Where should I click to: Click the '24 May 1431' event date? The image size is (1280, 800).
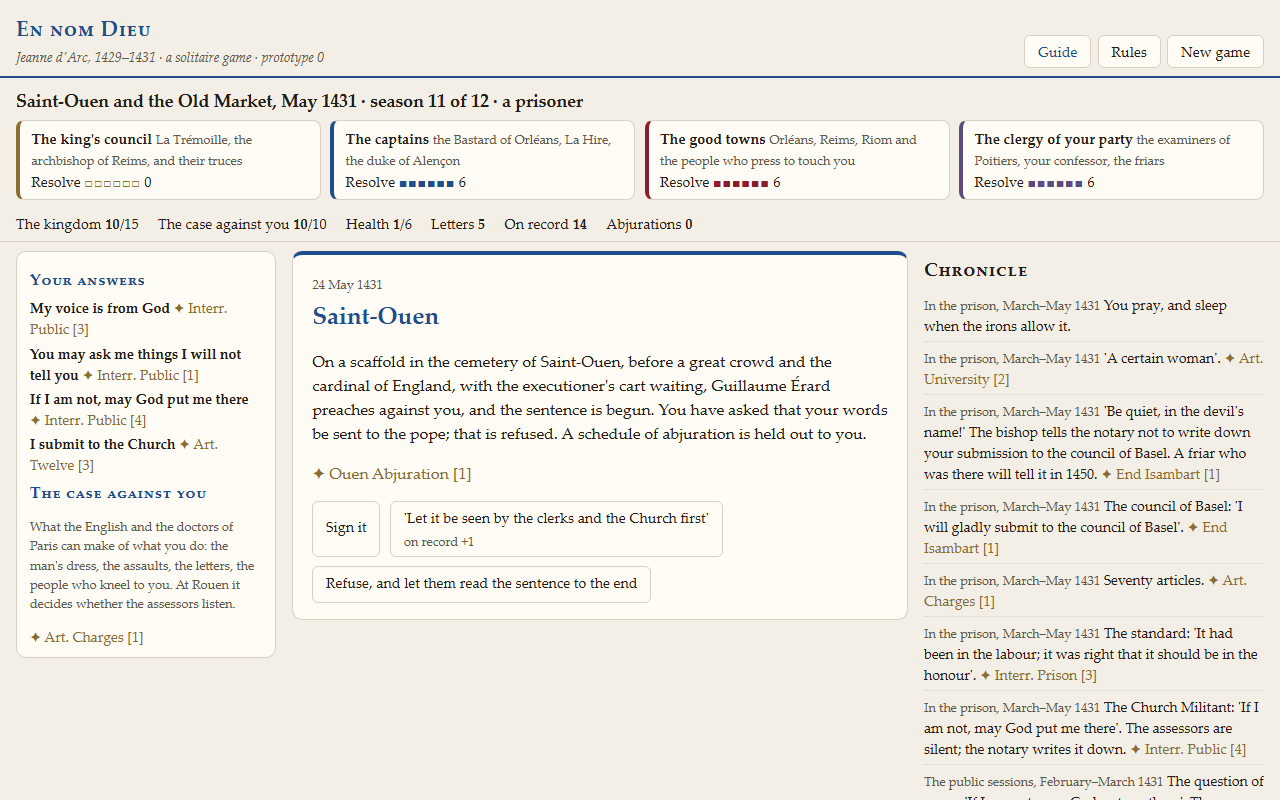click(347, 285)
